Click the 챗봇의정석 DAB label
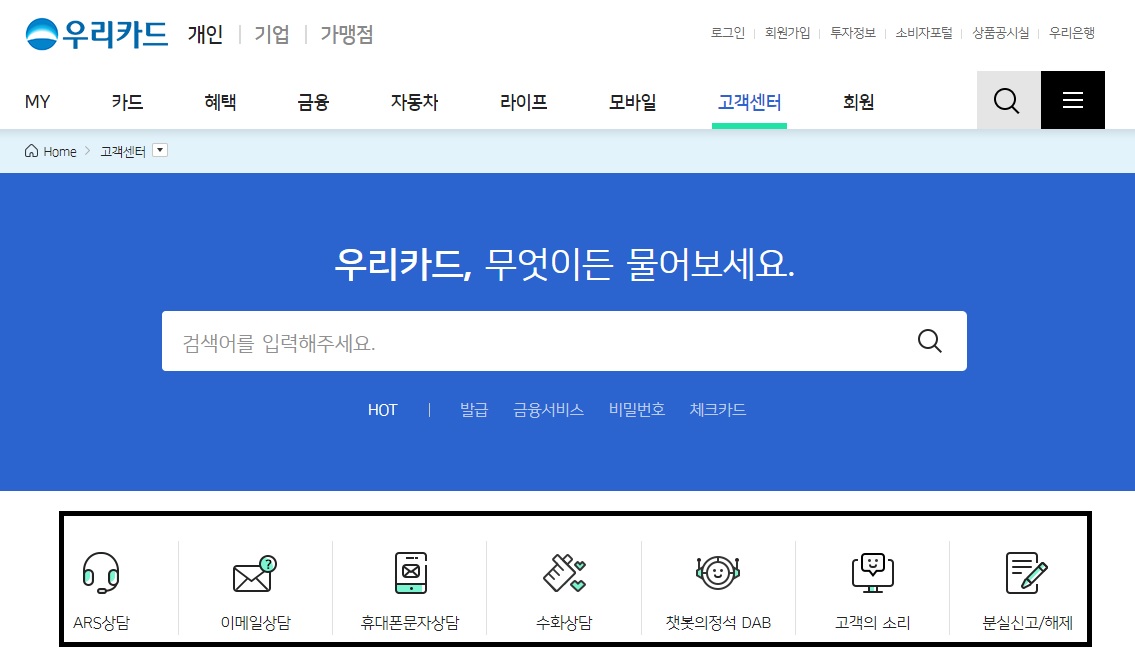The width and height of the screenshot is (1135, 649). tap(718, 622)
